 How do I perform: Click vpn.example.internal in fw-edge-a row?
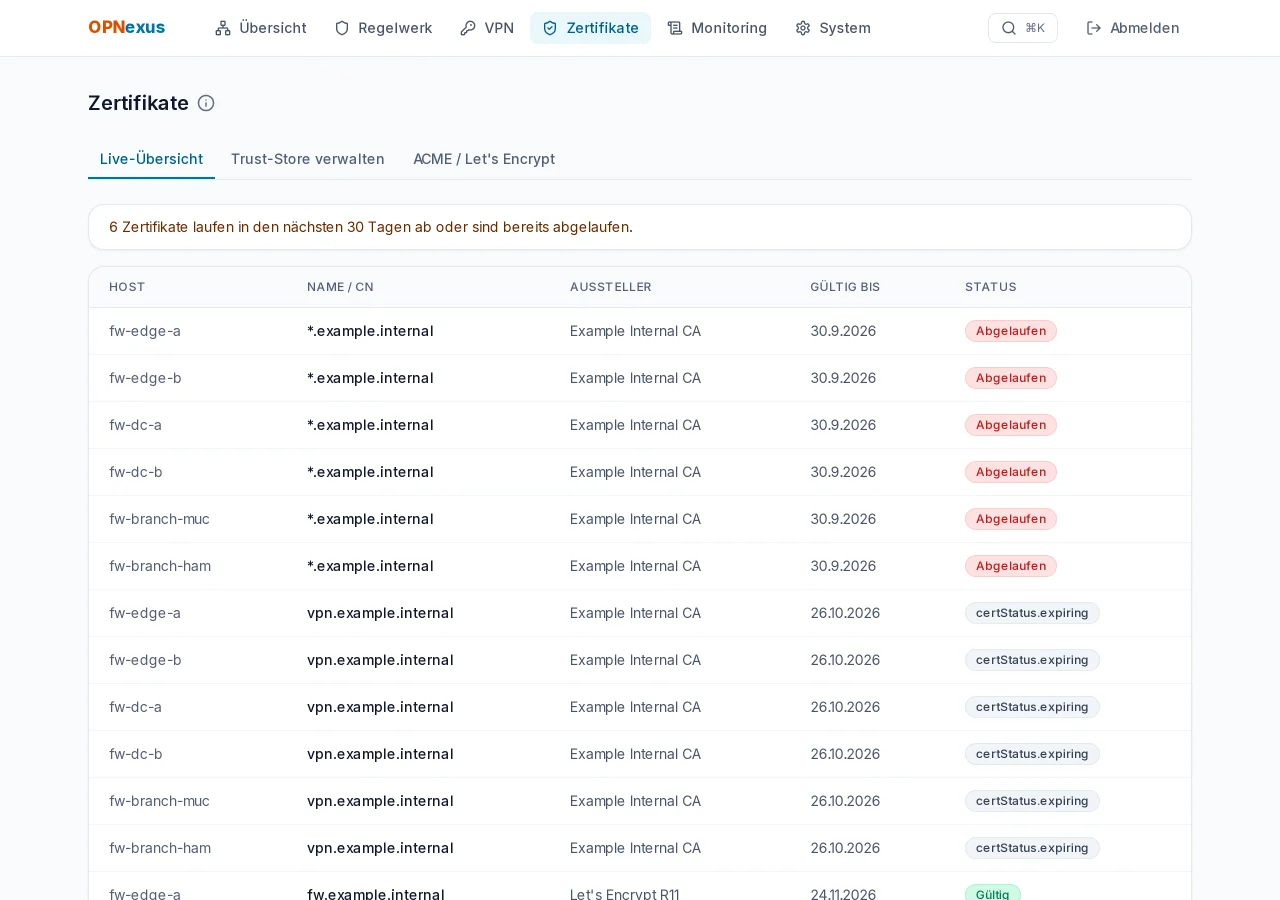380,613
